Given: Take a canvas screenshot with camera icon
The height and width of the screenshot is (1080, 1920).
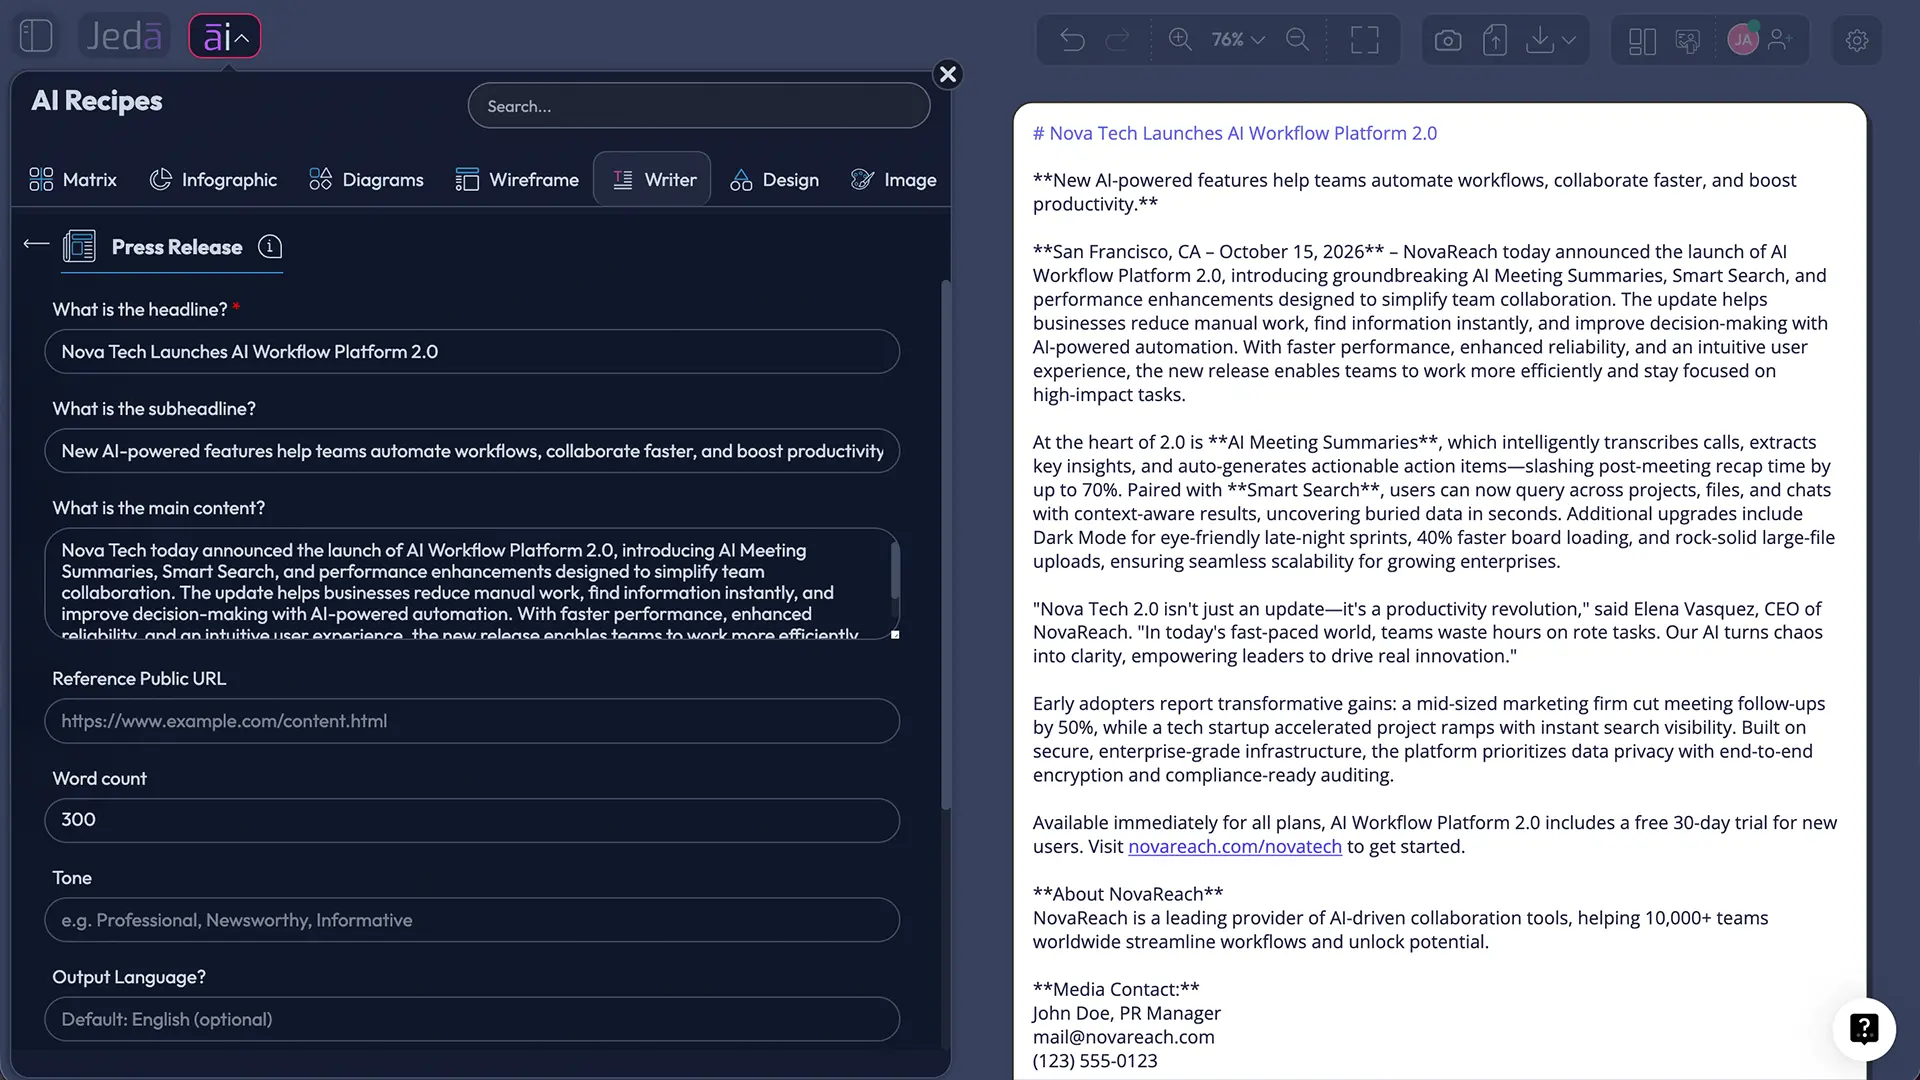Looking at the screenshot, I should click(1447, 41).
